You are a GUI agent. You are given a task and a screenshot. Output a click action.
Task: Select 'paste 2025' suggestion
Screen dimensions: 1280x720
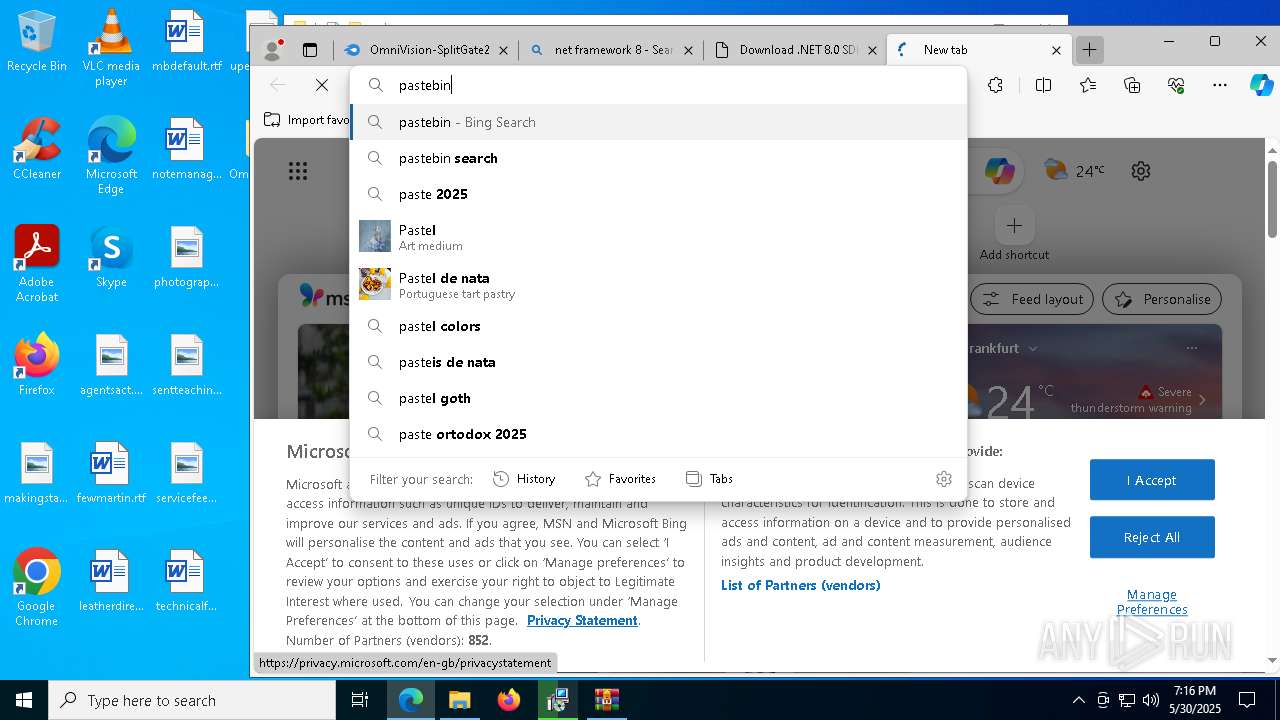pos(659,194)
